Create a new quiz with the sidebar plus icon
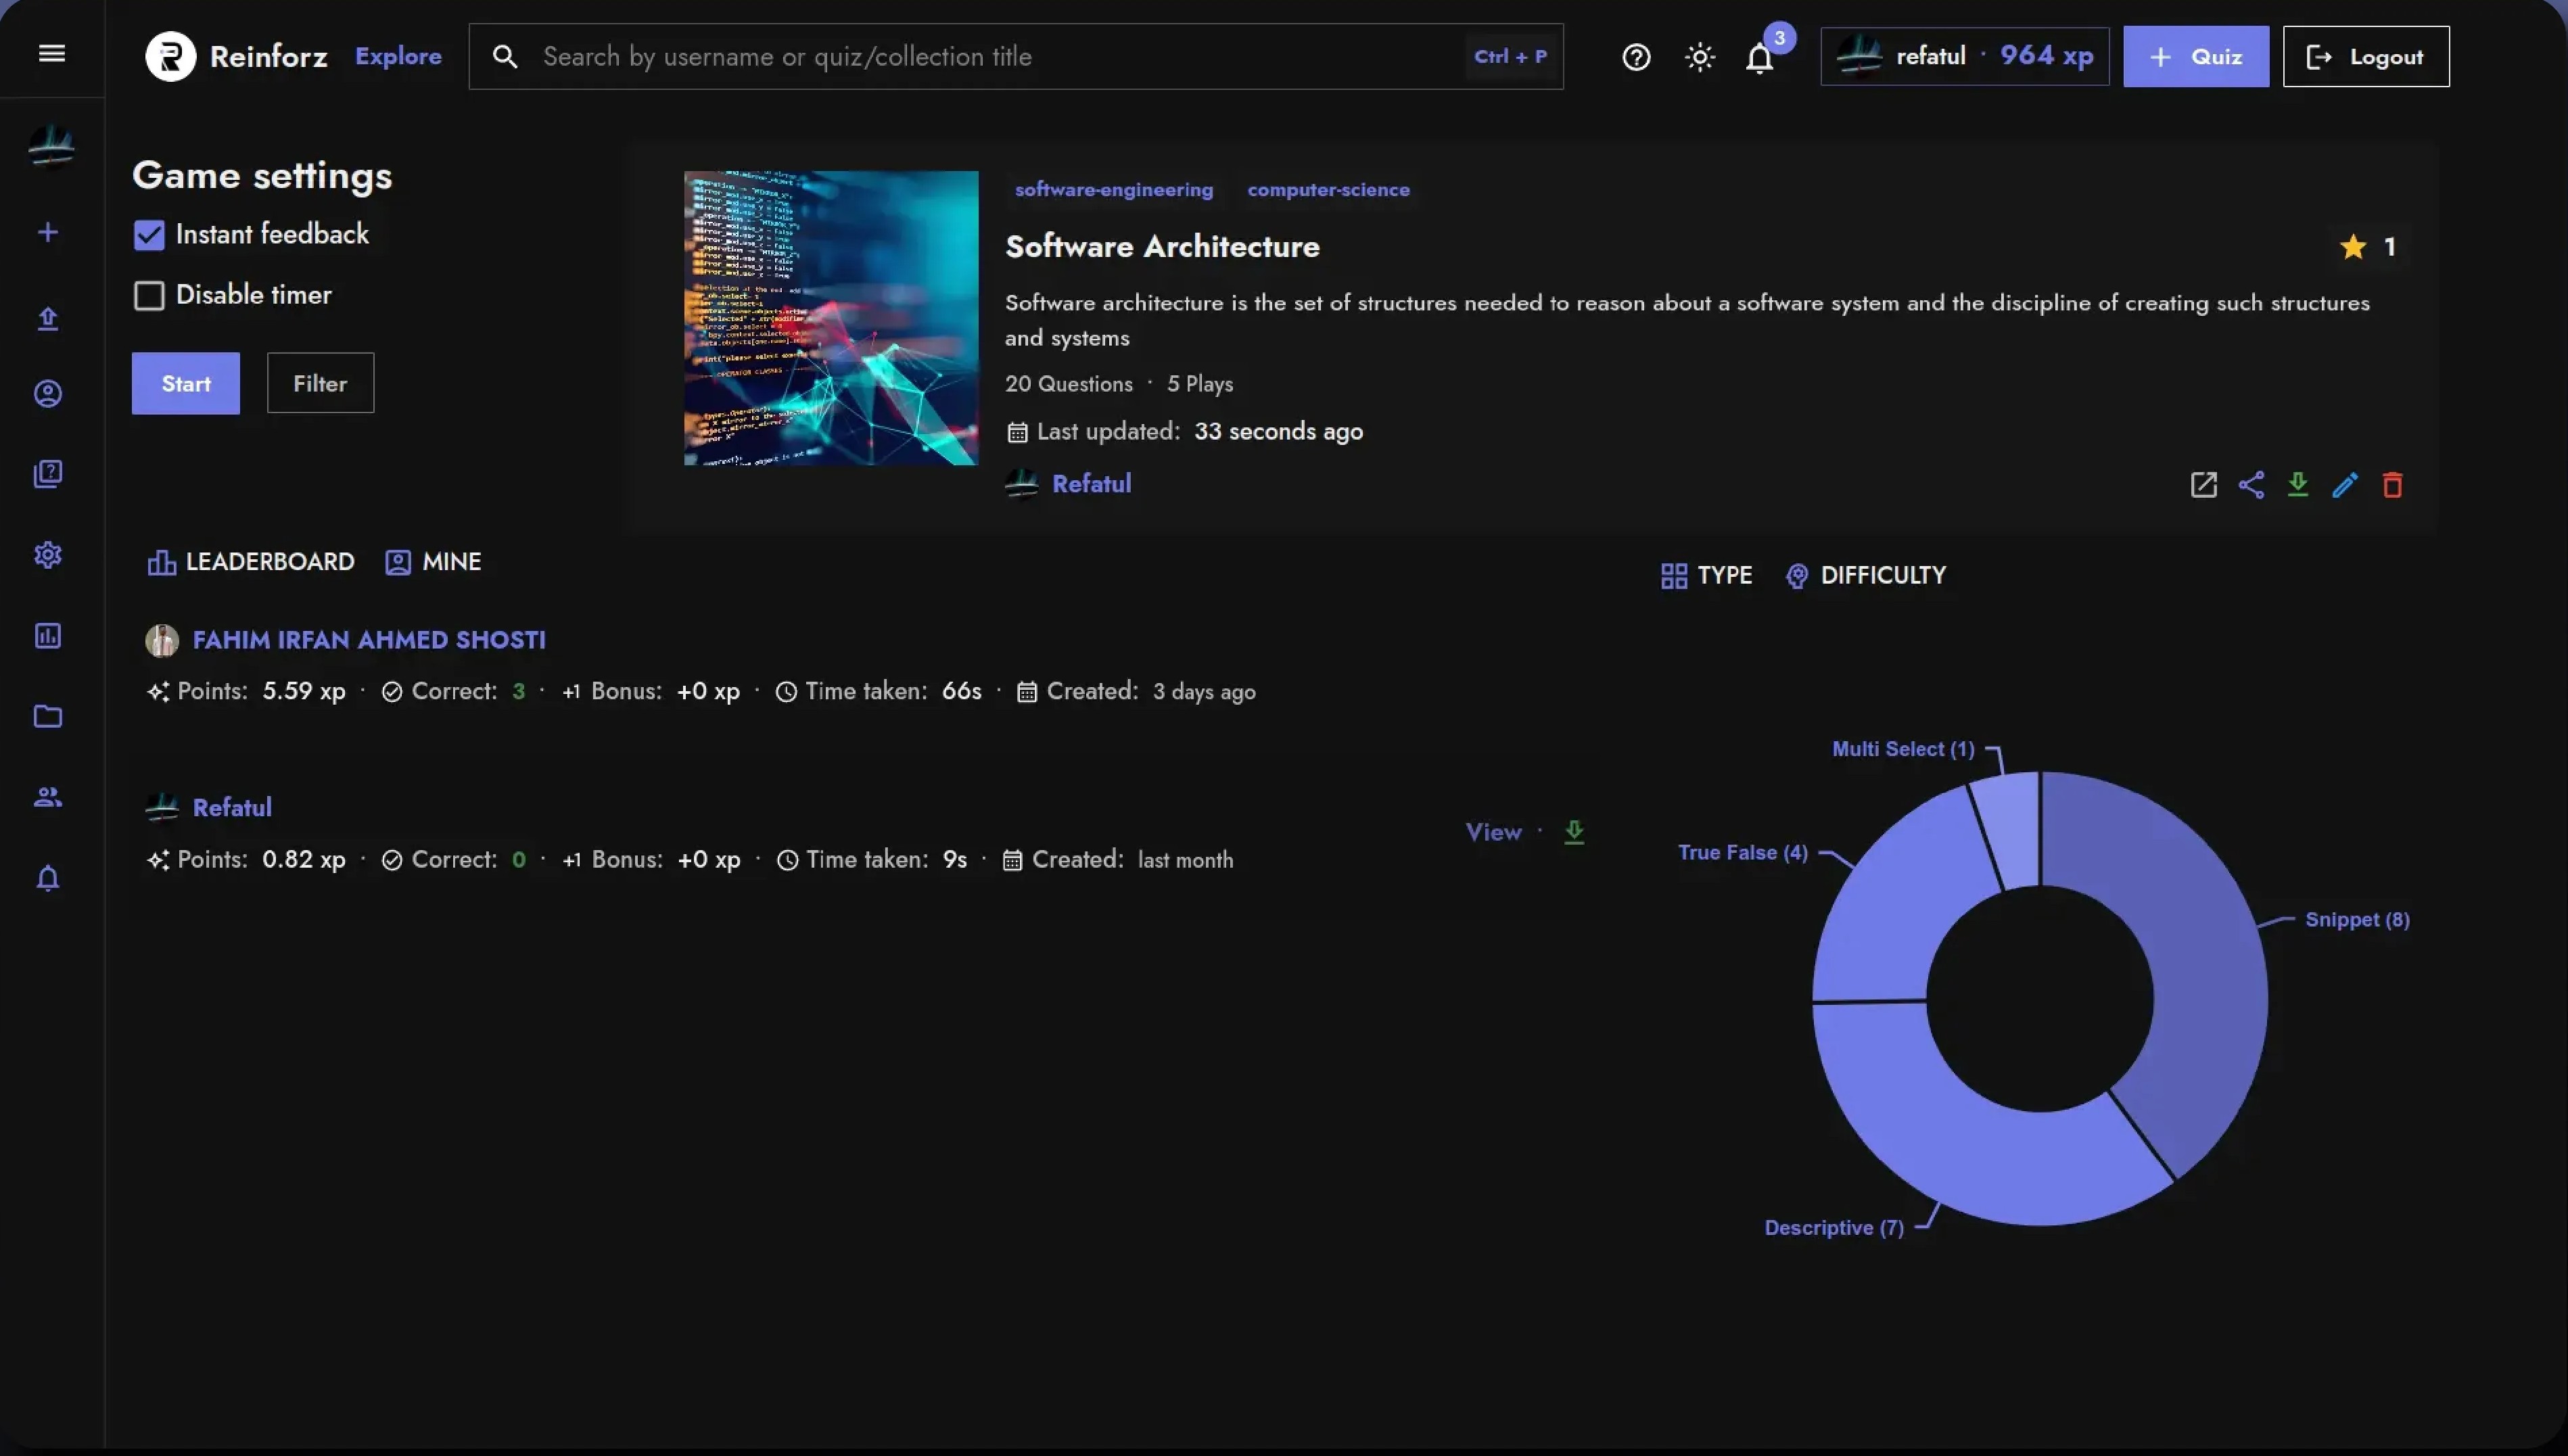This screenshot has width=2568, height=1456. (x=49, y=232)
